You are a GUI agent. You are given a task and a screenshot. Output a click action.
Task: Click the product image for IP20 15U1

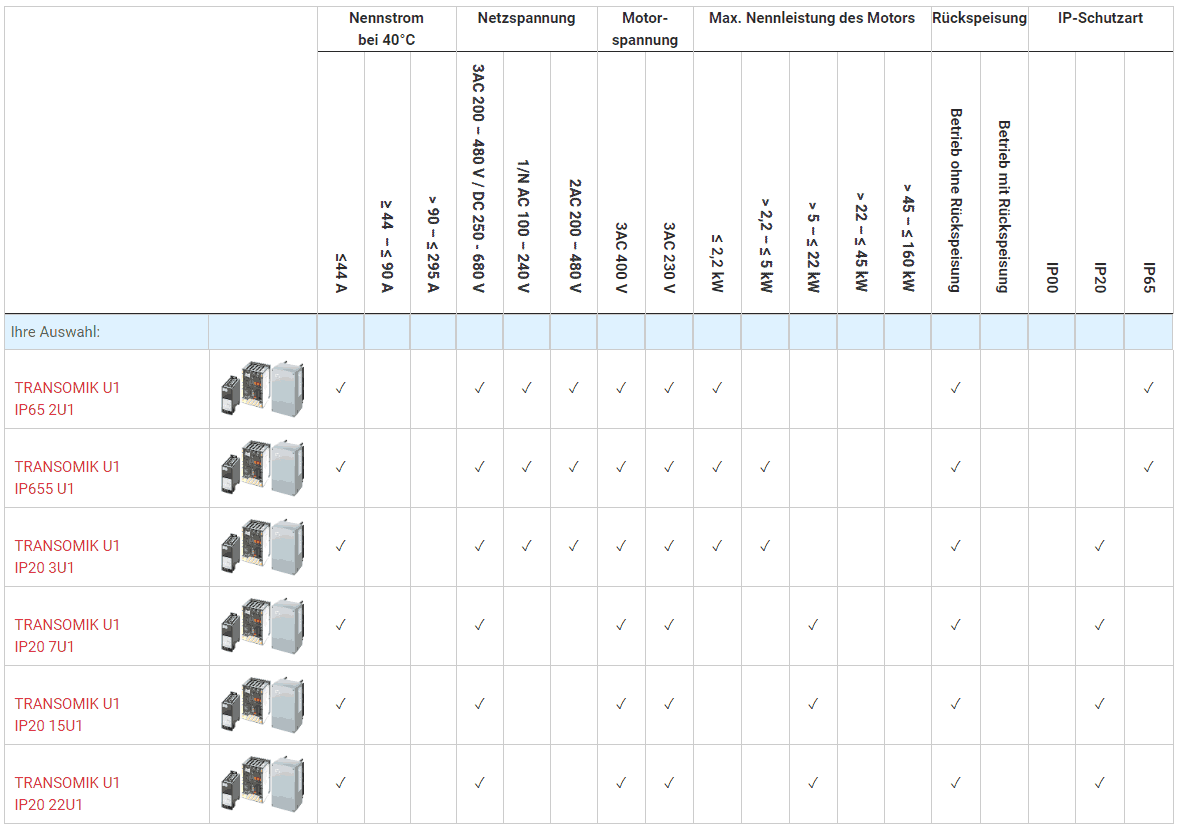coord(263,705)
